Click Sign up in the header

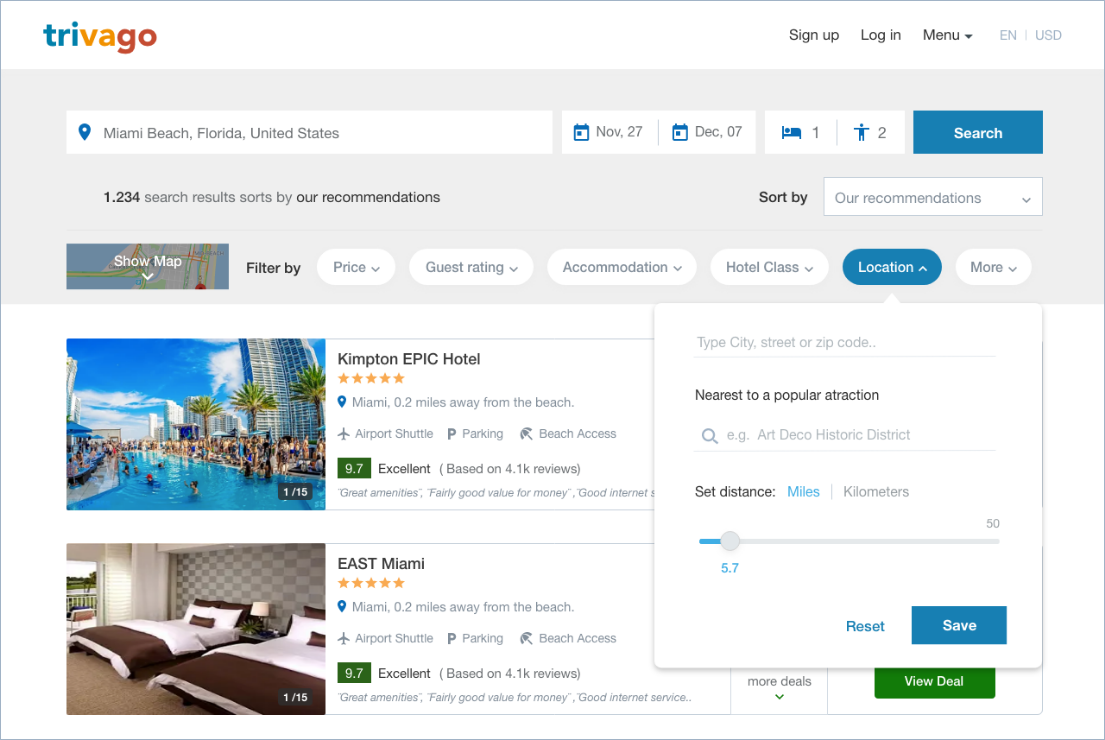pyautogui.click(x=814, y=35)
